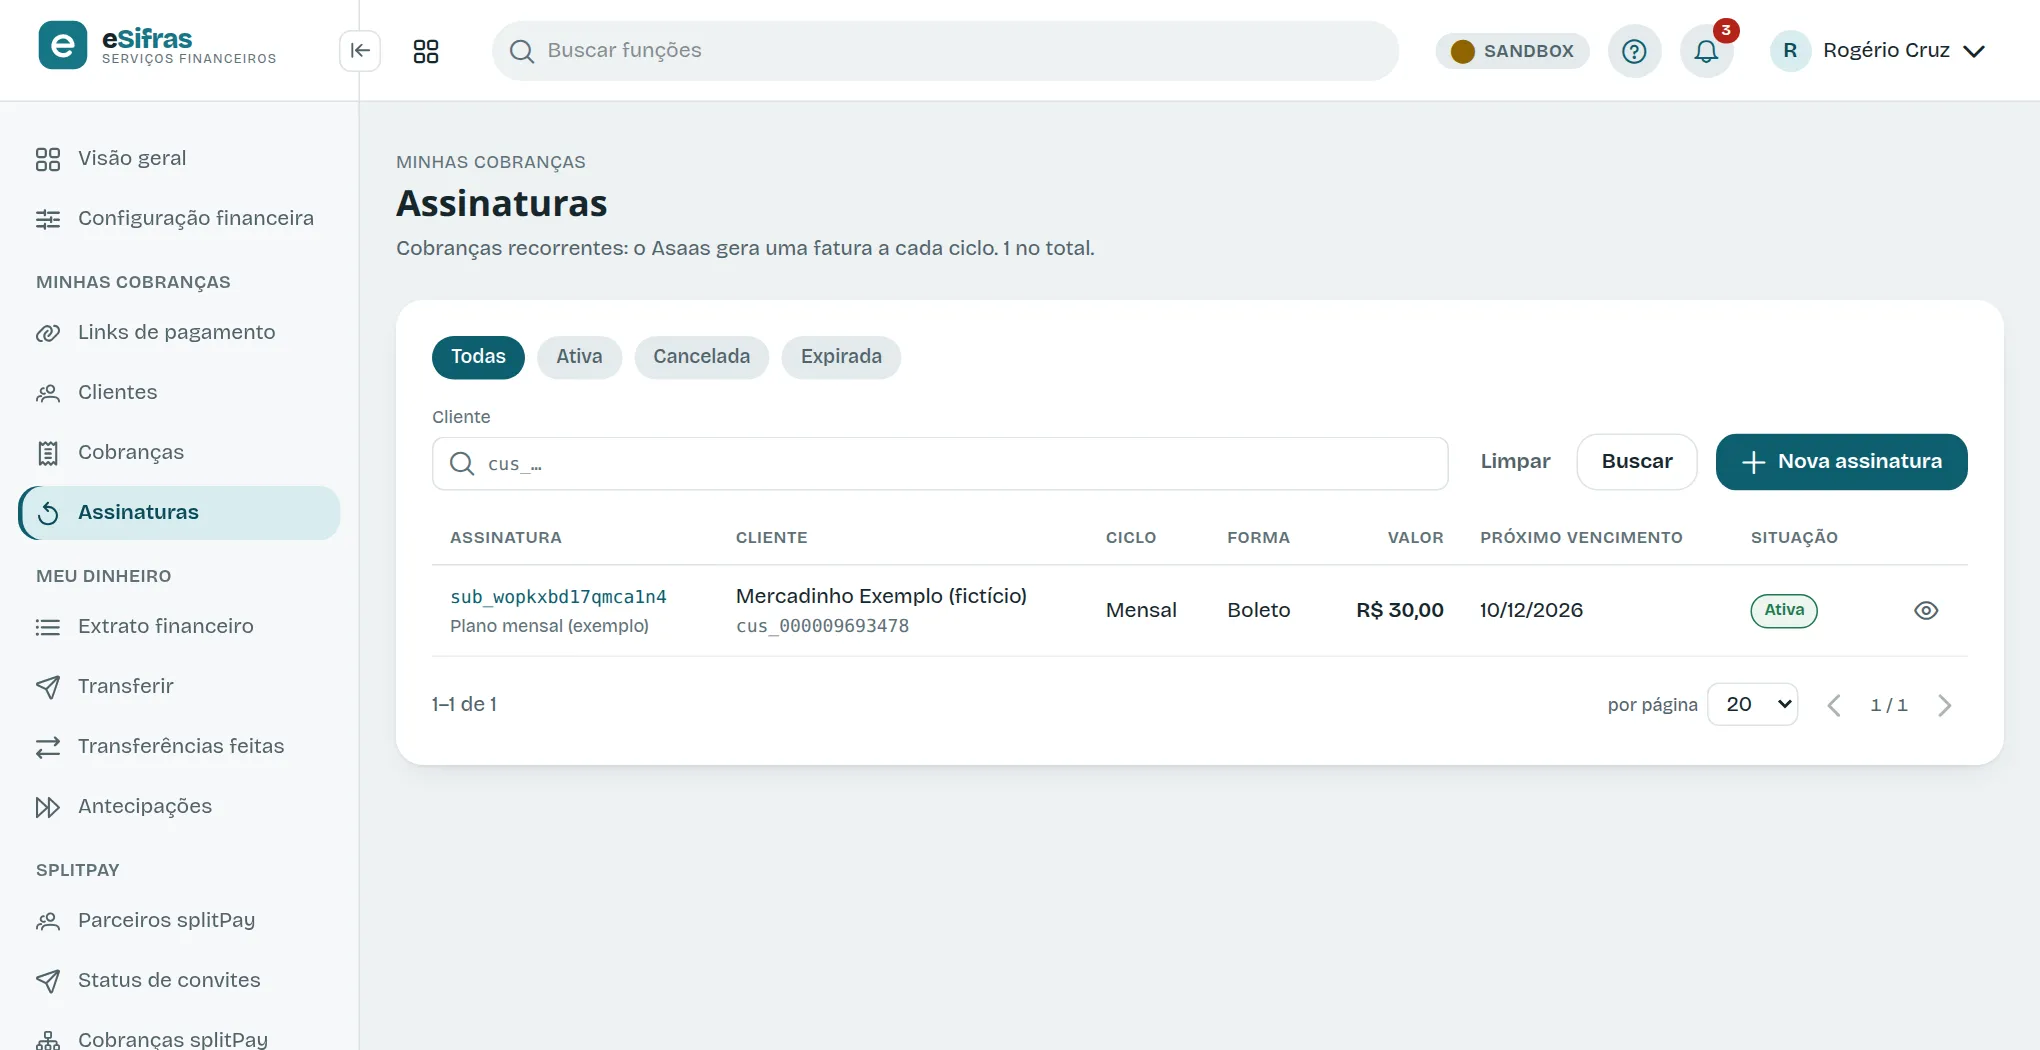Collapse the sidebar with arrow icon
Image resolution: width=2040 pixels, height=1050 pixels.
tap(360, 51)
